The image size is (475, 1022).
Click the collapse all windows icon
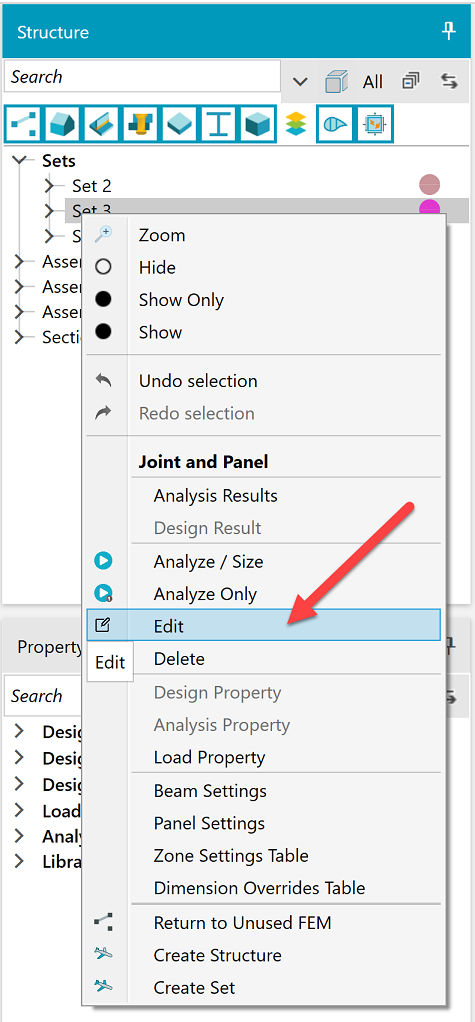pos(410,81)
